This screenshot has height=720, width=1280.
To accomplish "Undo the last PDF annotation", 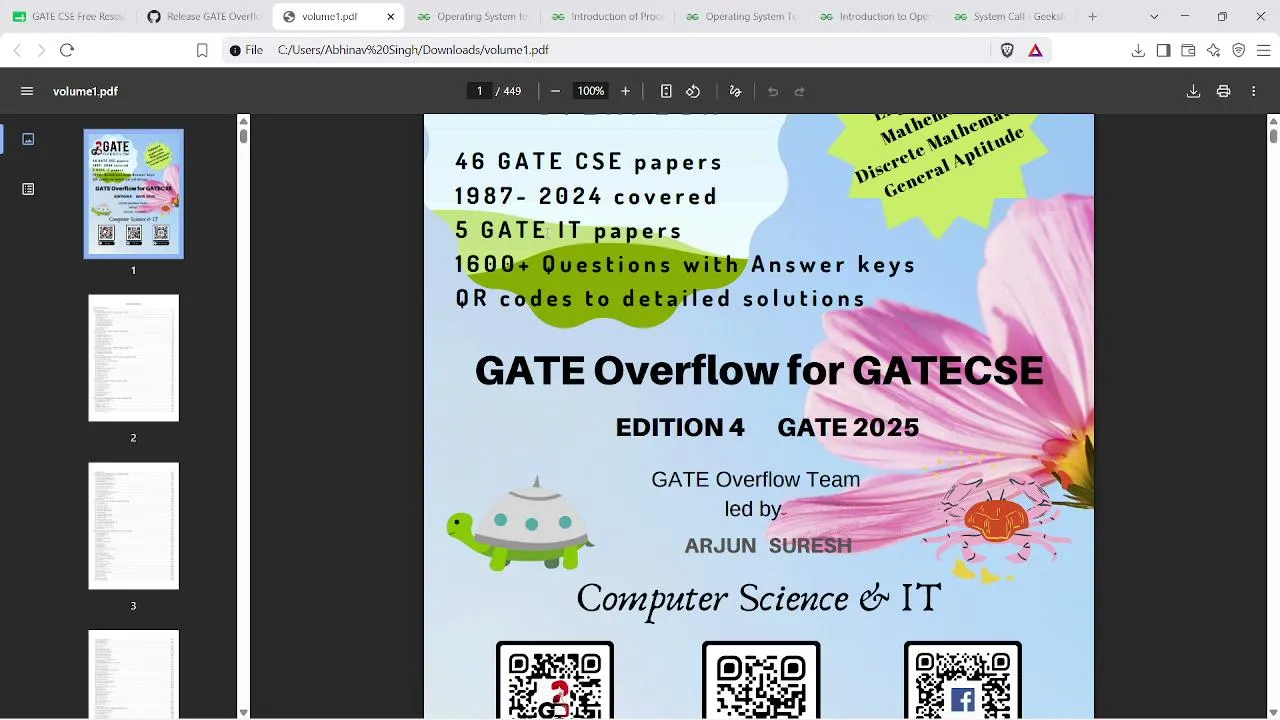I will point(772,91).
